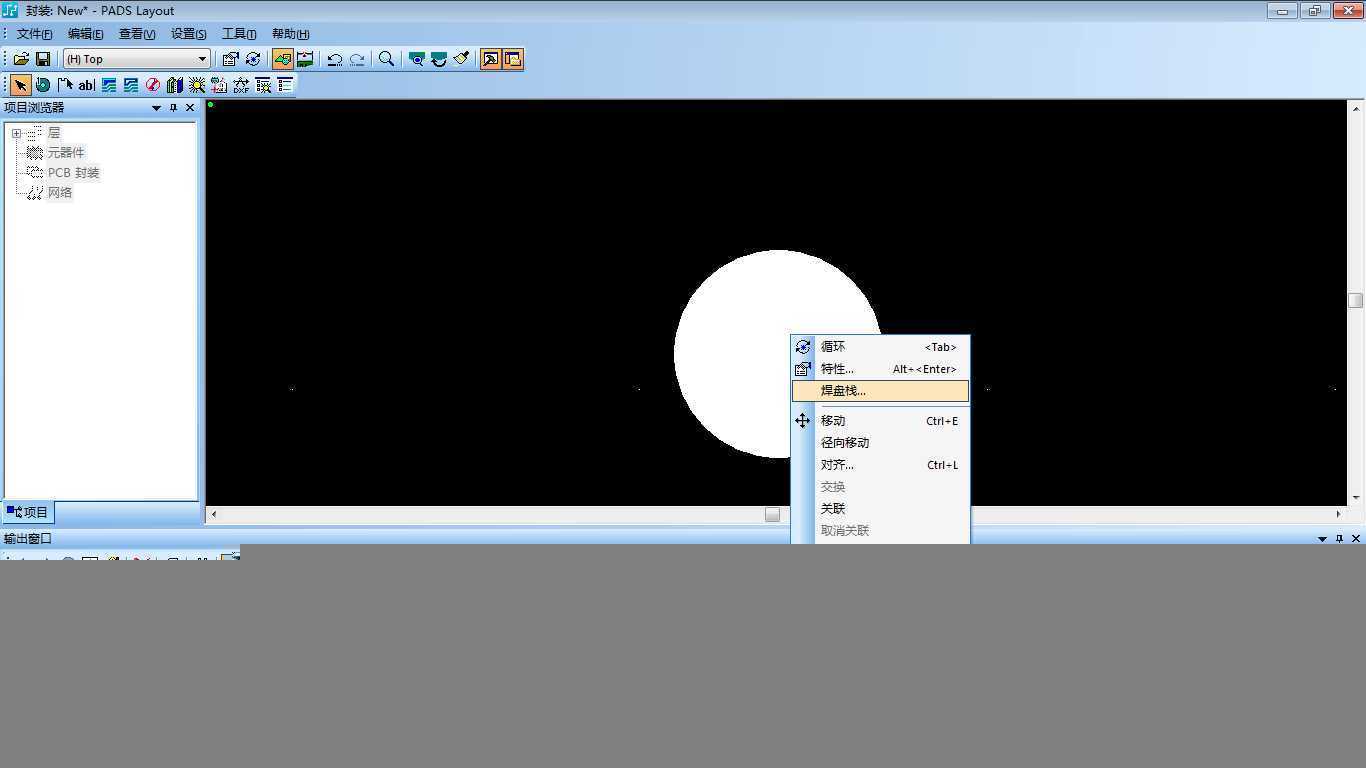Activate the Zoom magnifier tool

[386, 59]
